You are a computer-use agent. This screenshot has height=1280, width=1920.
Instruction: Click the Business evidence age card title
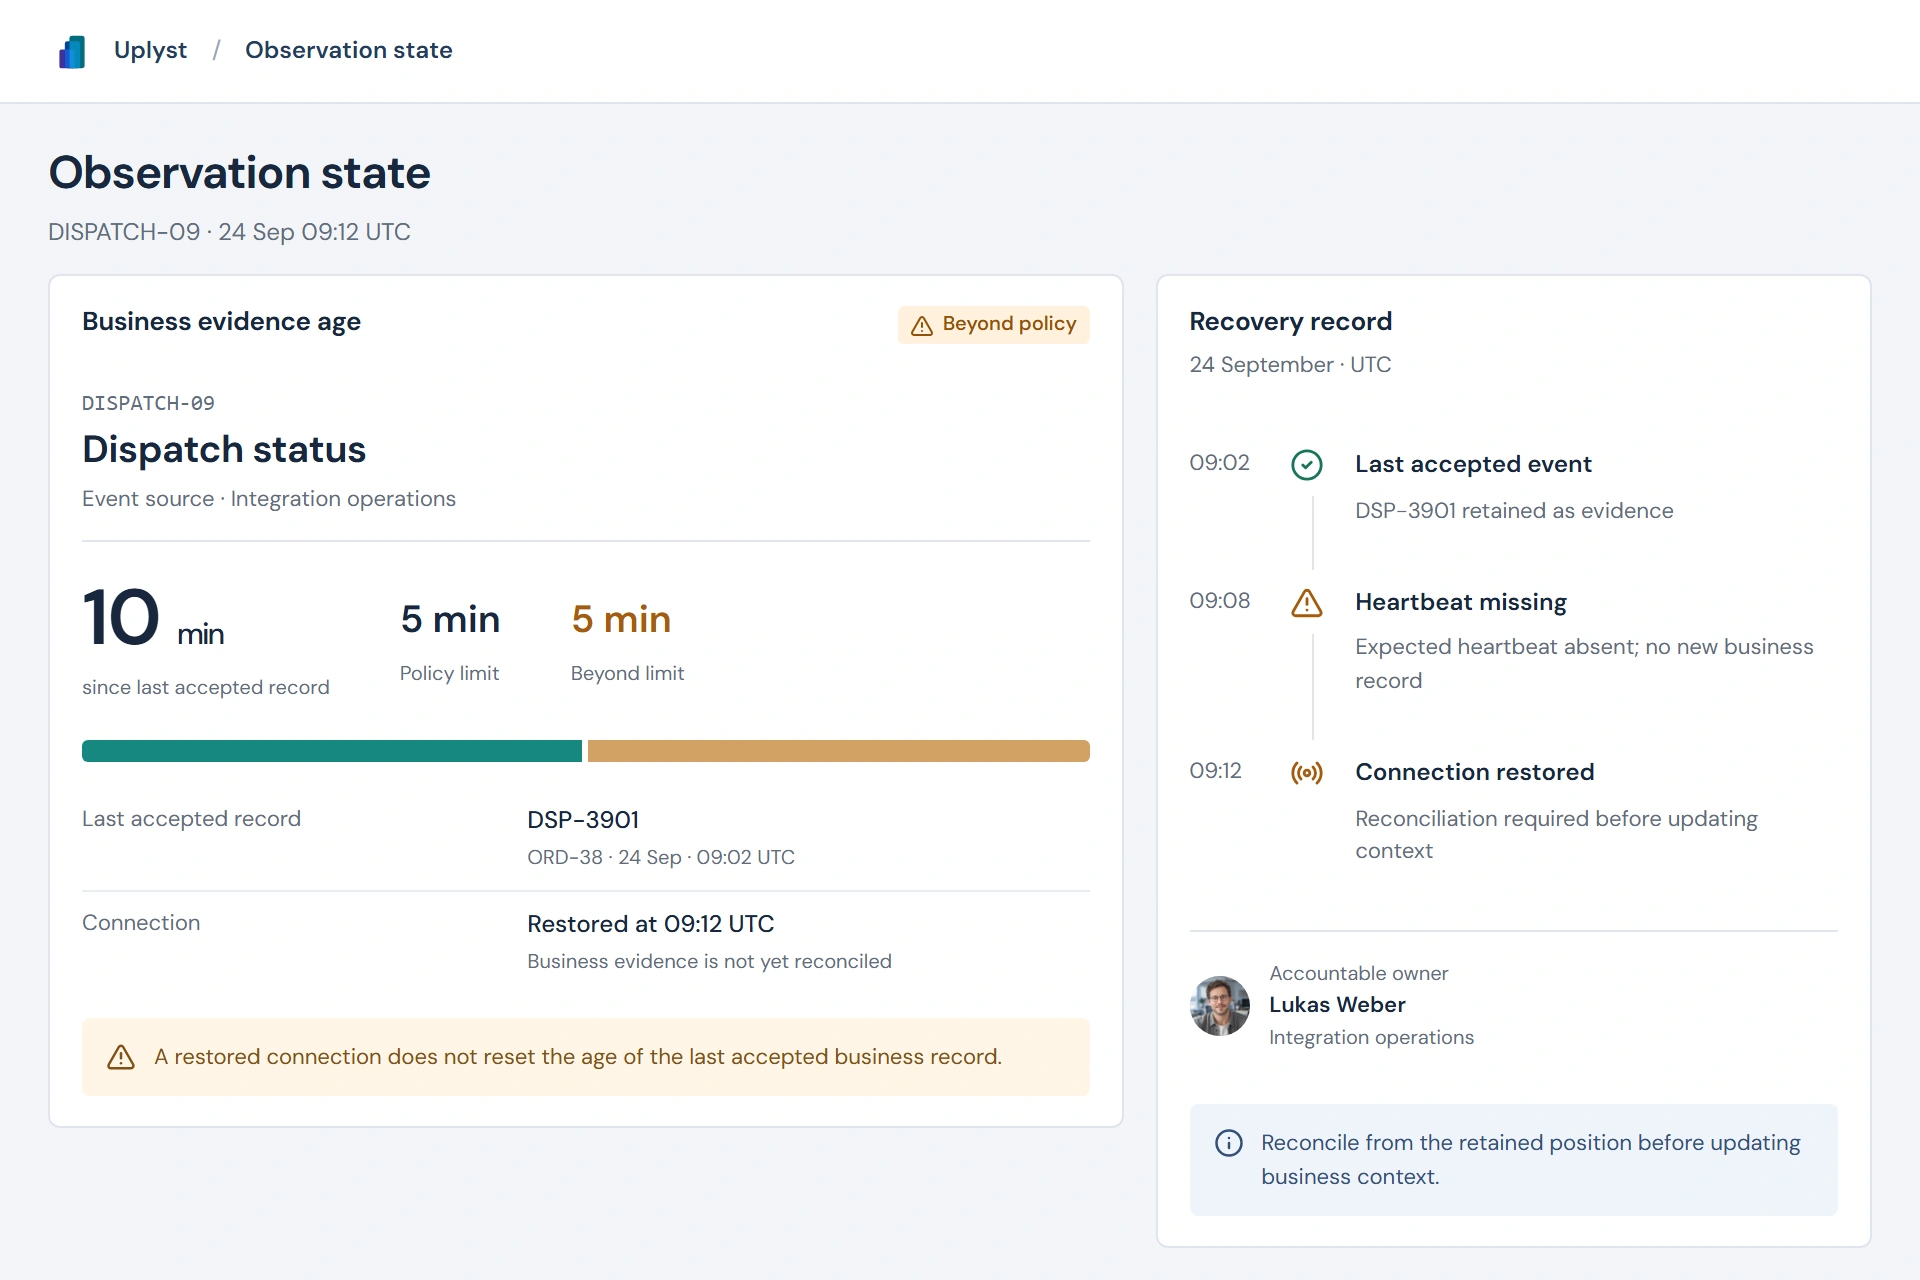pos(221,322)
